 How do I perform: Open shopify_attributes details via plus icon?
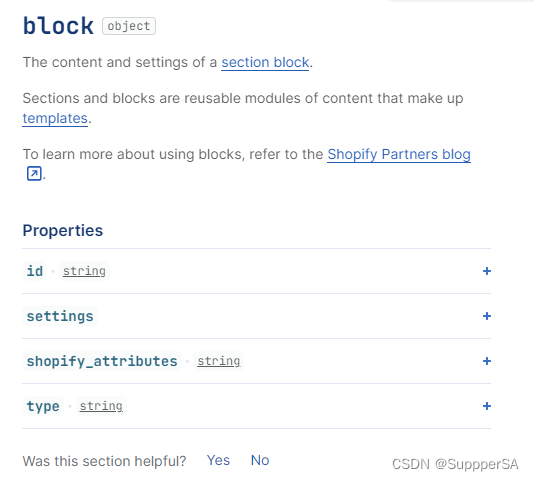487,361
